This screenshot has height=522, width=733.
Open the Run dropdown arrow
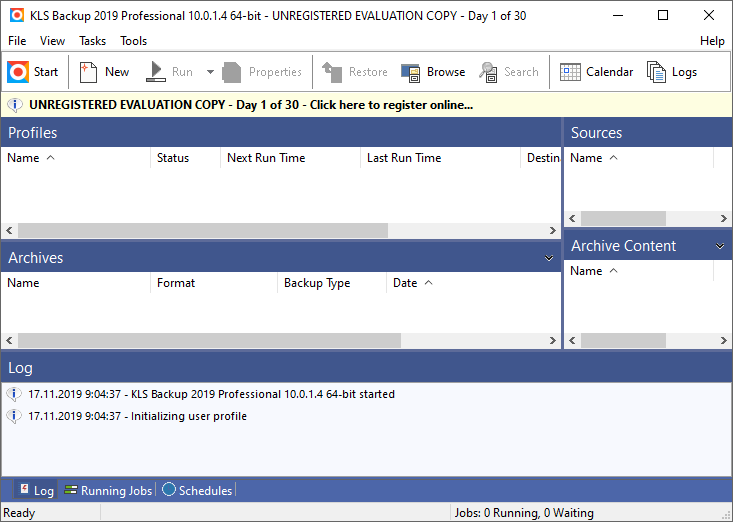click(210, 72)
